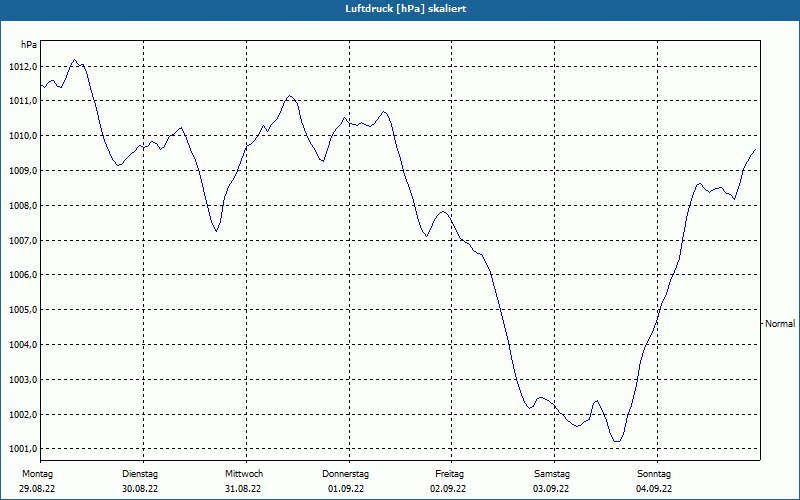Screen dimensions: 800x500
Task: Select the 1005,0 axis value
Action: click(x=23, y=310)
